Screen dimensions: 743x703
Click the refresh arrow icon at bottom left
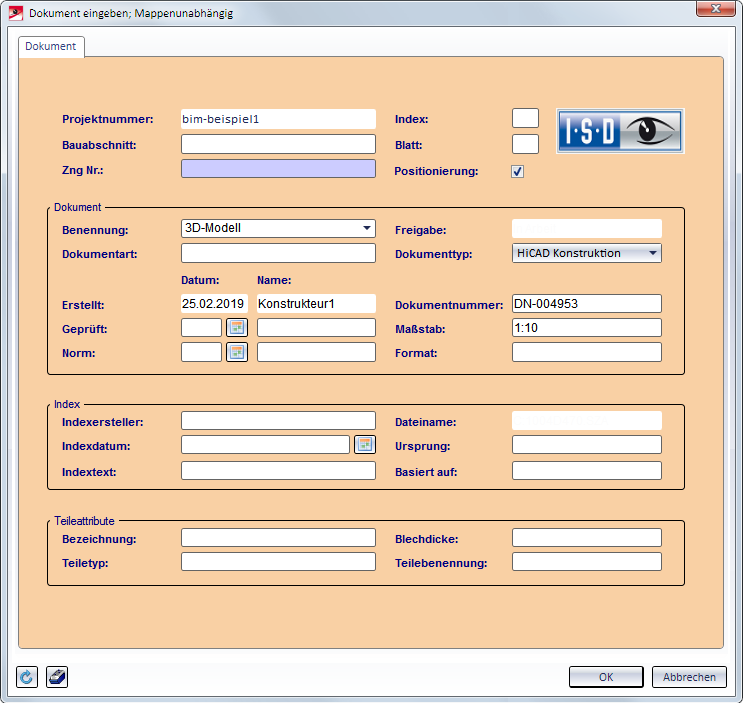27,677
